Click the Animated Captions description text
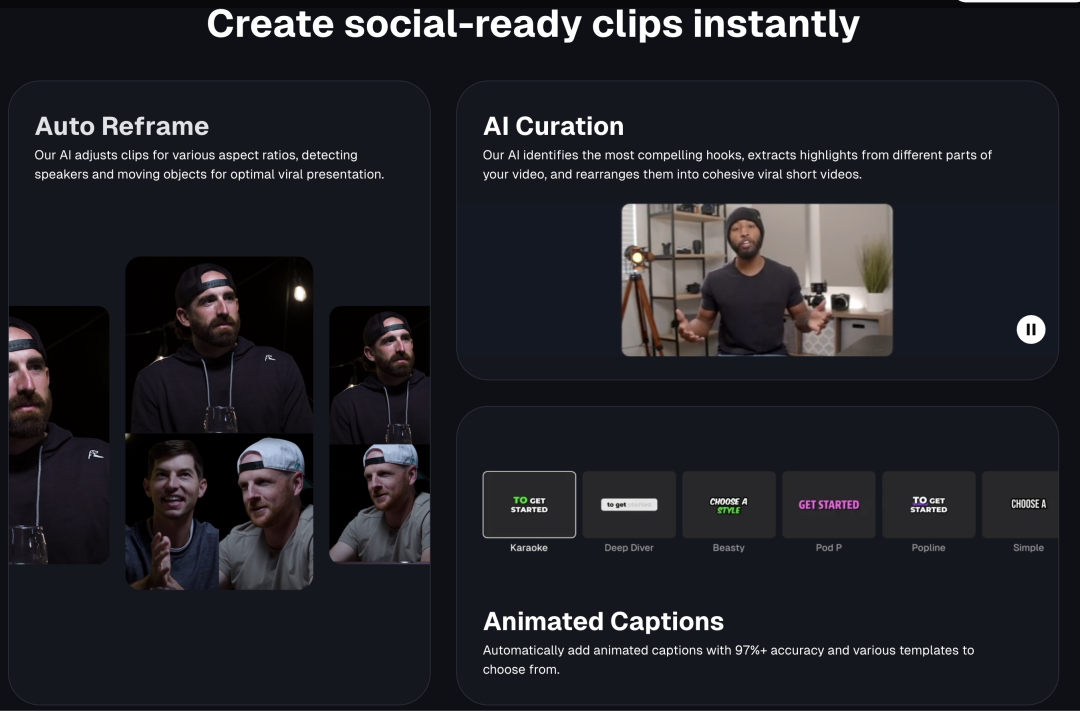 click(x=728, y=659)
